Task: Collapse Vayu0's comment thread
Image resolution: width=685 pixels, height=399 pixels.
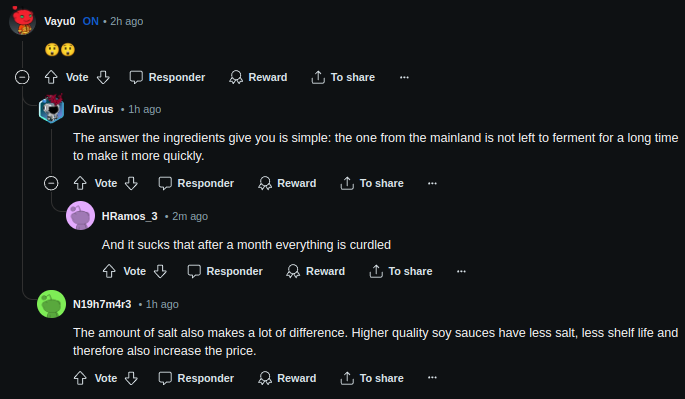Action: pyautogui.click(x=22, y=77)
